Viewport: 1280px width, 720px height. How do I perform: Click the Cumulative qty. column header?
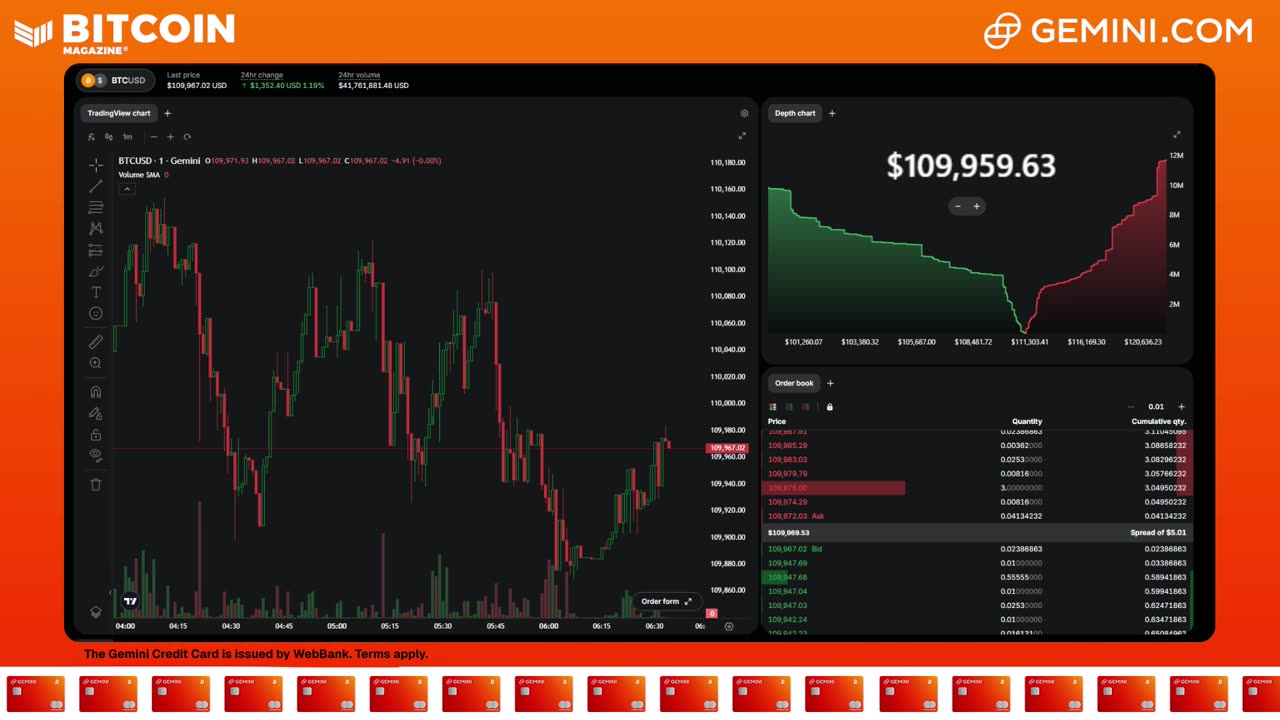point(1159,422)
